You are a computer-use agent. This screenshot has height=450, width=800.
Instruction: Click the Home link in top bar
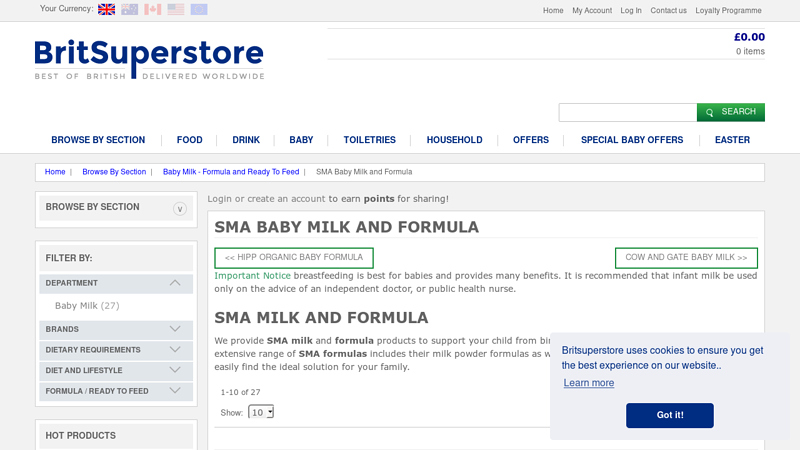tap(553, 10)
